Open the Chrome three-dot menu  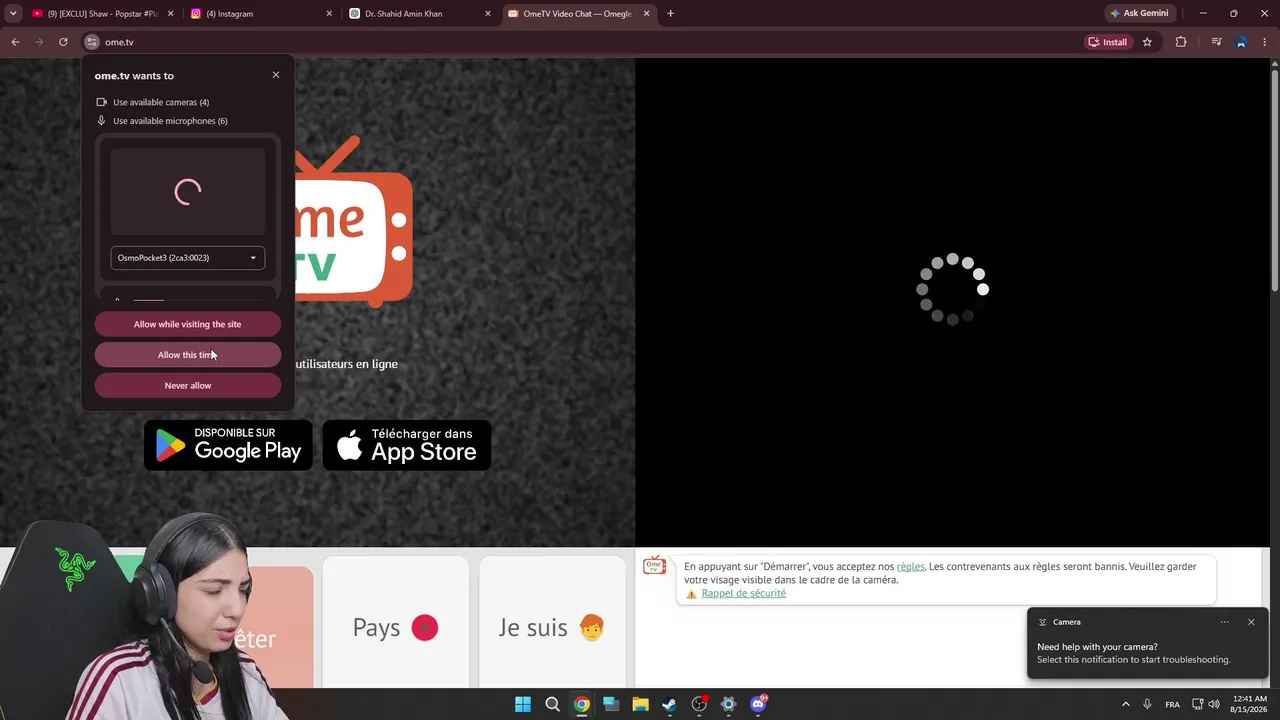coord(1266,42)
